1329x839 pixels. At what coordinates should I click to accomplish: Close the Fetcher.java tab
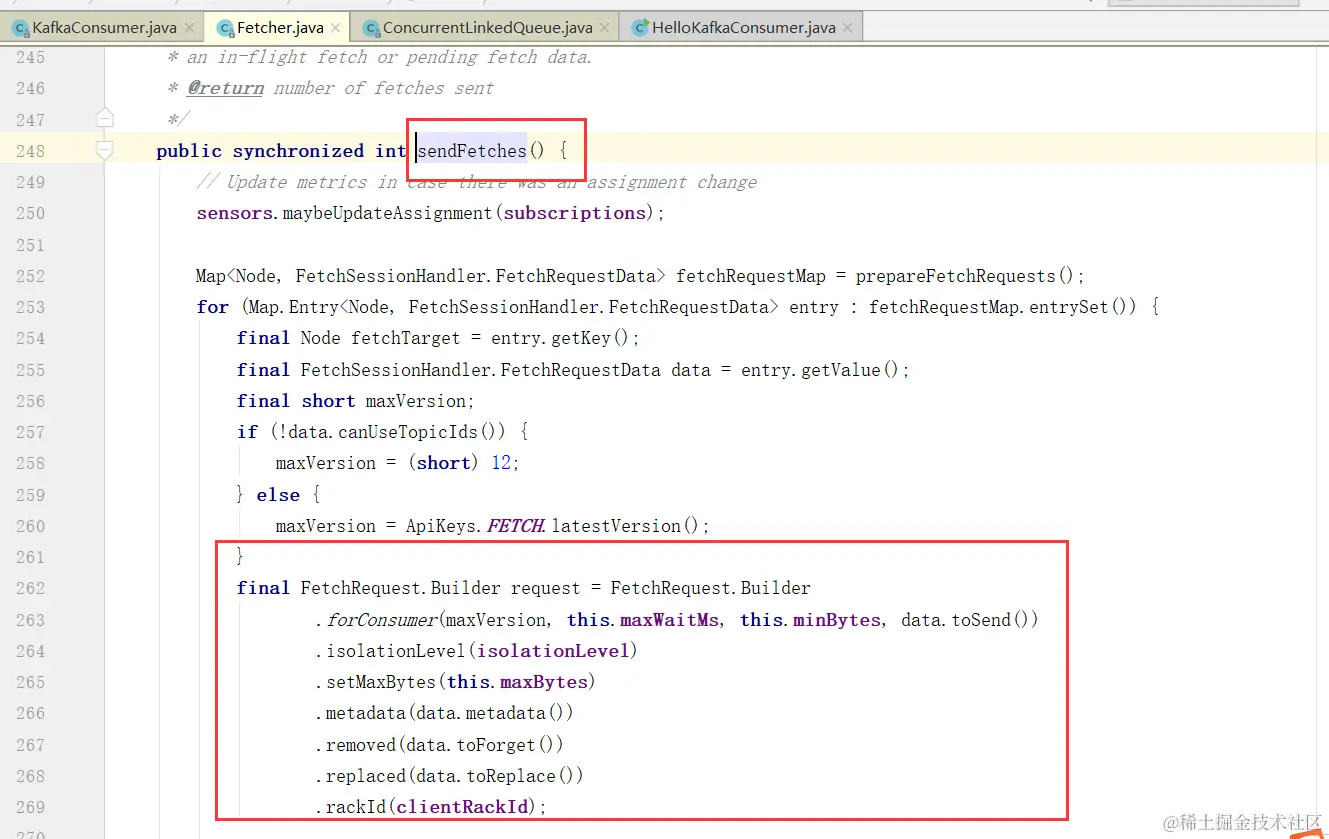point(336,28)
